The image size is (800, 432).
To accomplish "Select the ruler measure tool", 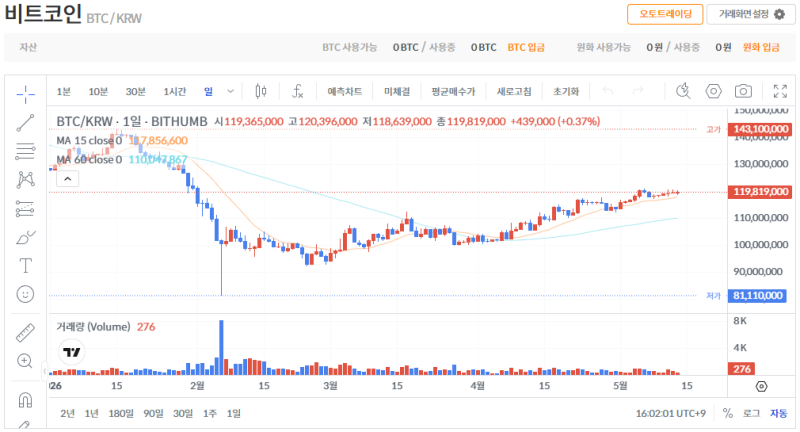I will click(25, 333).
